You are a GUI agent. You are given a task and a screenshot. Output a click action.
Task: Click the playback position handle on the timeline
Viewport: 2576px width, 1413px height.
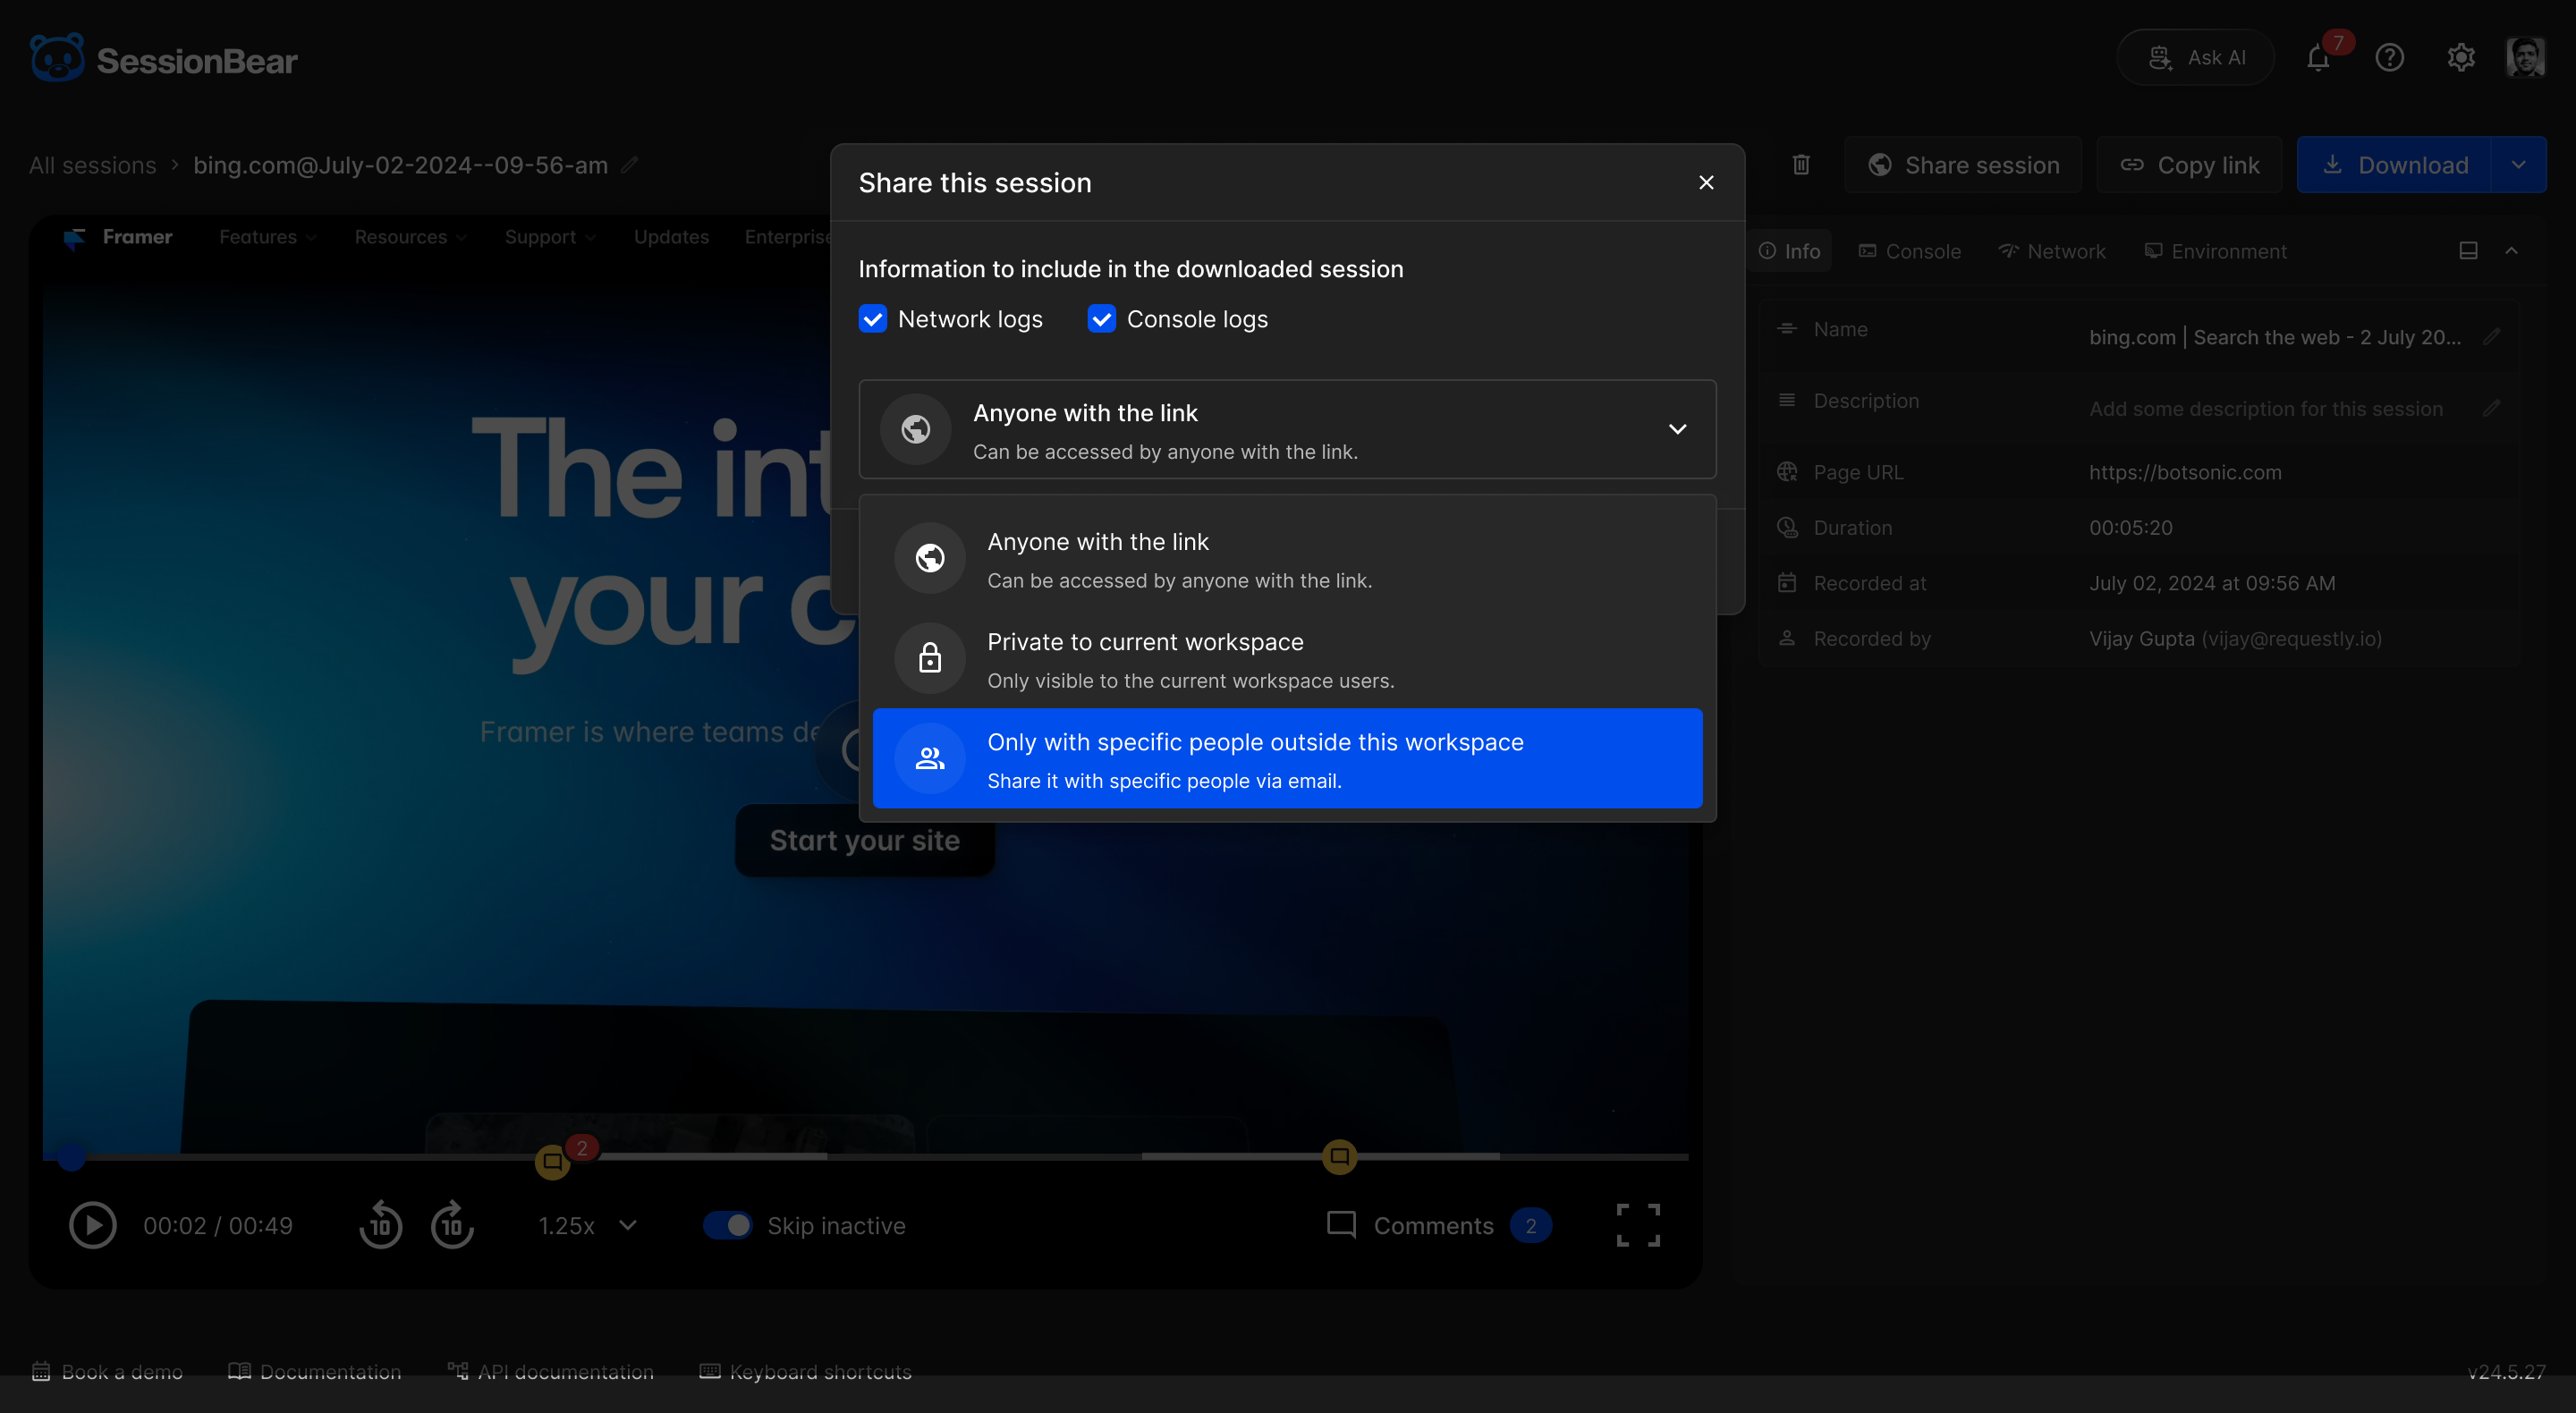pos(70,1156)
